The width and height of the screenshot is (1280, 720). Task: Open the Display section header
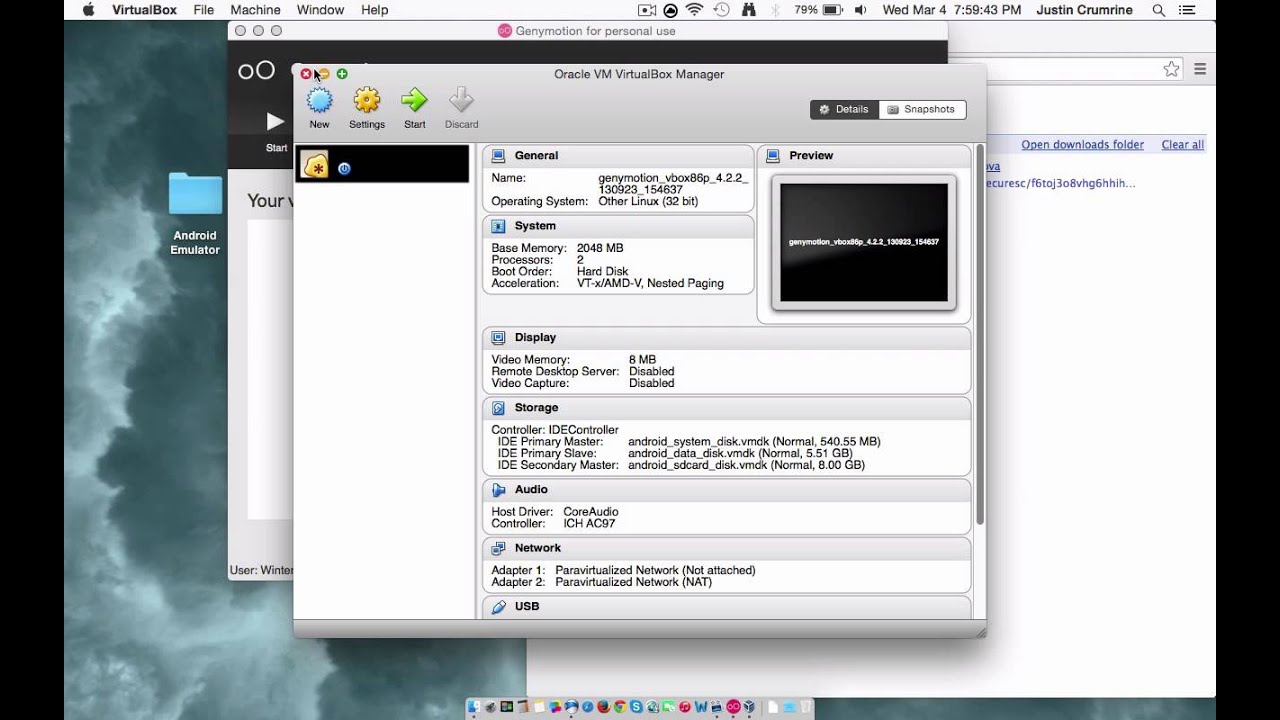point(727,338)
